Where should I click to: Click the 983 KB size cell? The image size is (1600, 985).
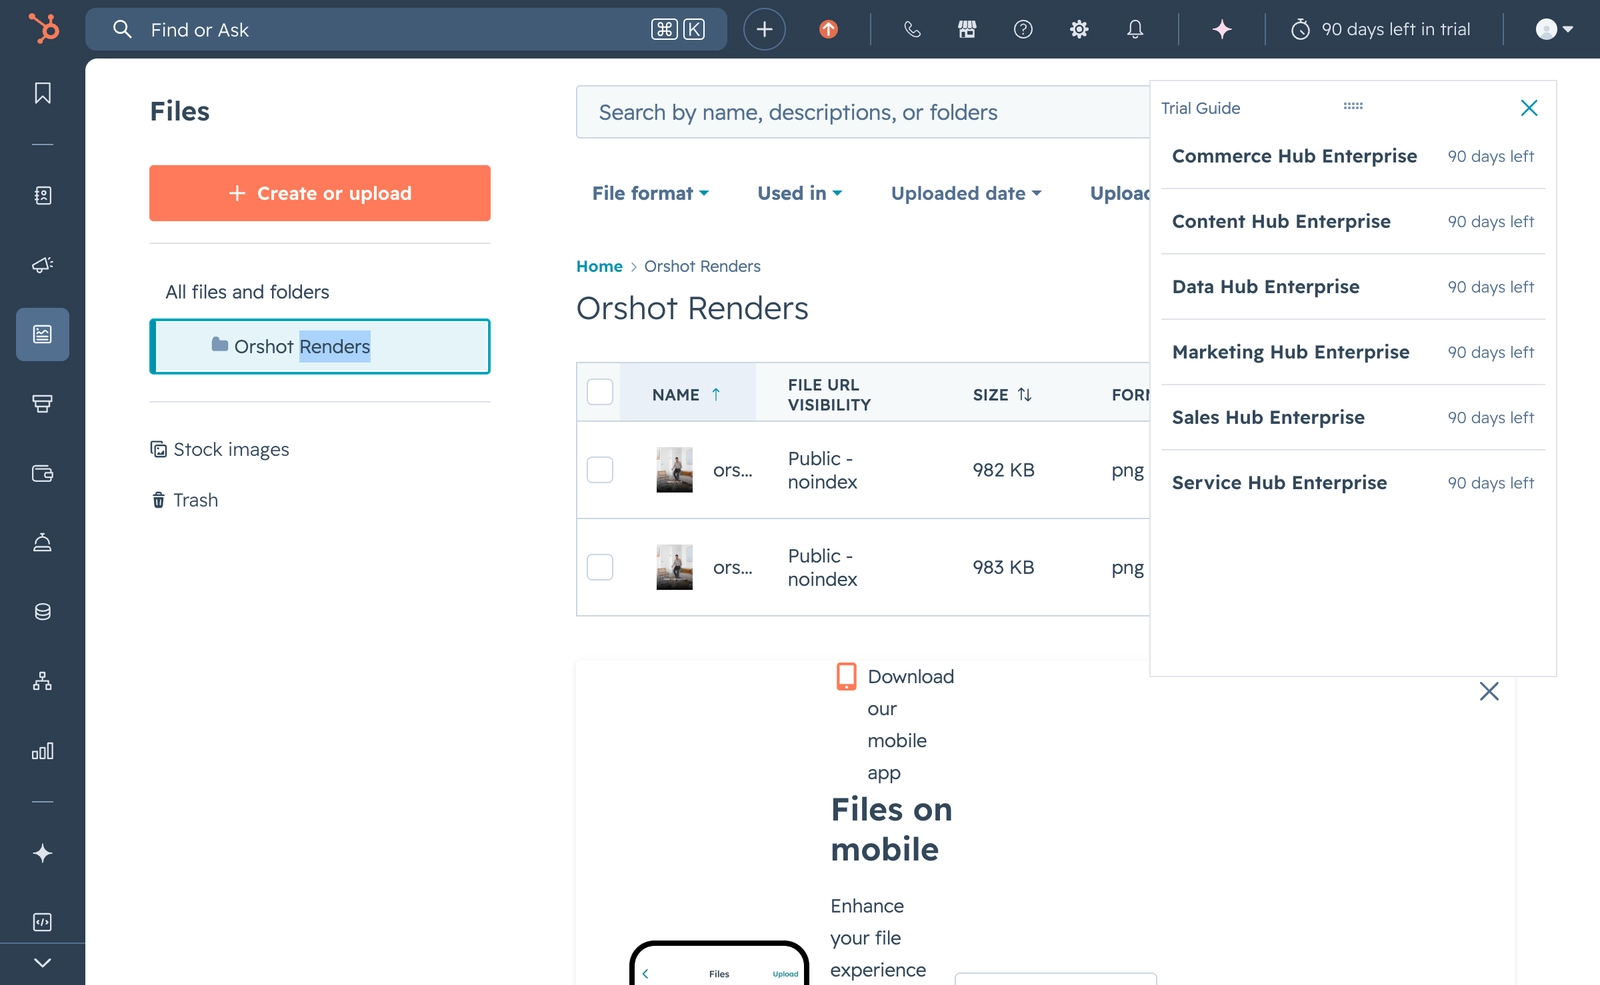(x=1004, y=567)
